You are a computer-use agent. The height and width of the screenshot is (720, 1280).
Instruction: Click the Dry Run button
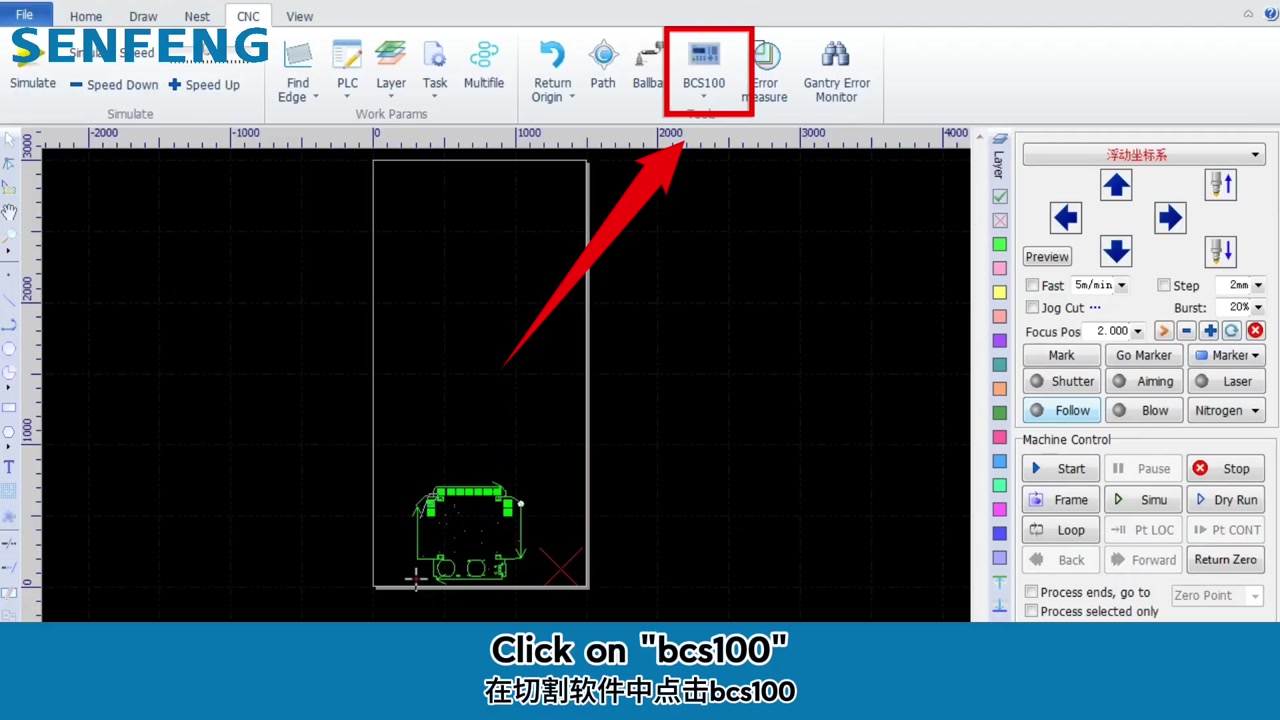tap(1226, 500)
